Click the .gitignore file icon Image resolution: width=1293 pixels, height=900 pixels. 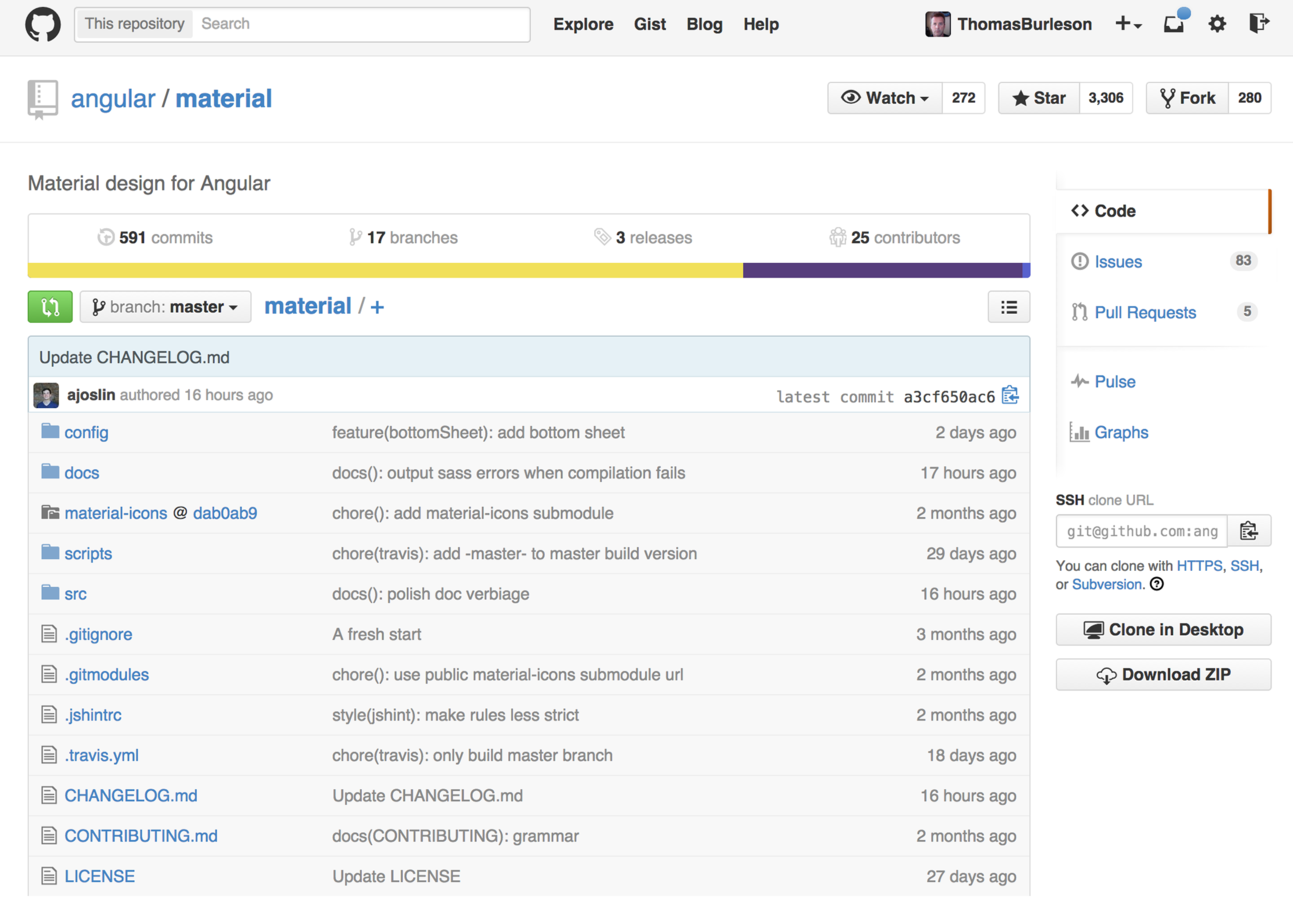click(x=49, y=634)
